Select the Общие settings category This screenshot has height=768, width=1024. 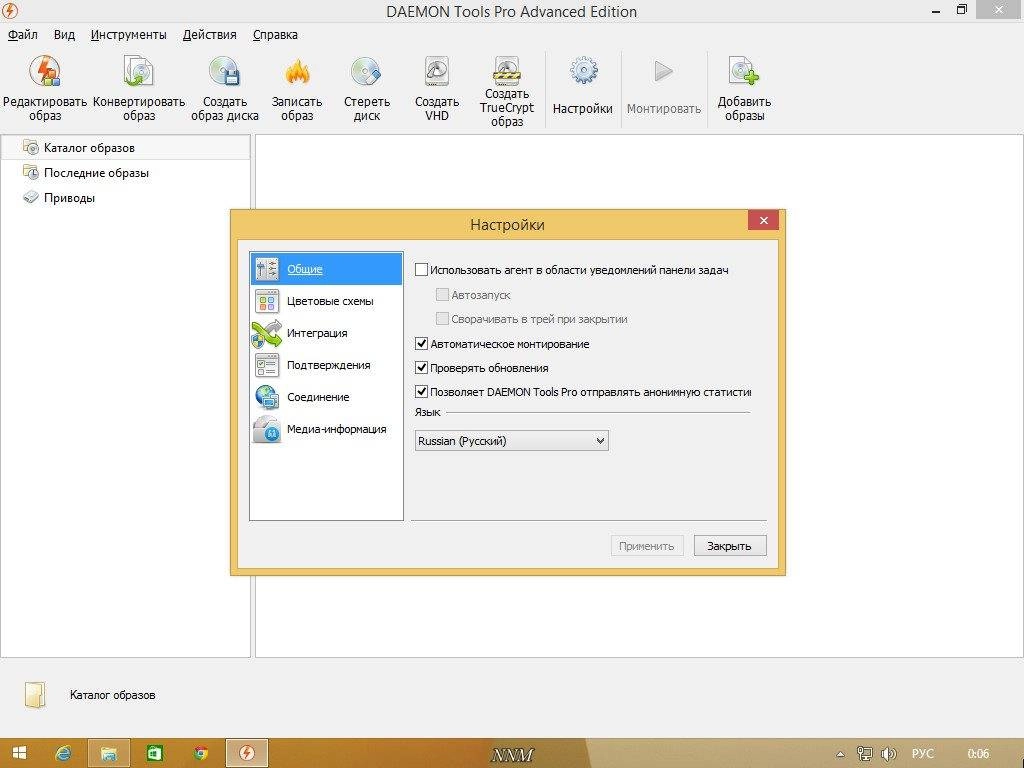(326, 268)
